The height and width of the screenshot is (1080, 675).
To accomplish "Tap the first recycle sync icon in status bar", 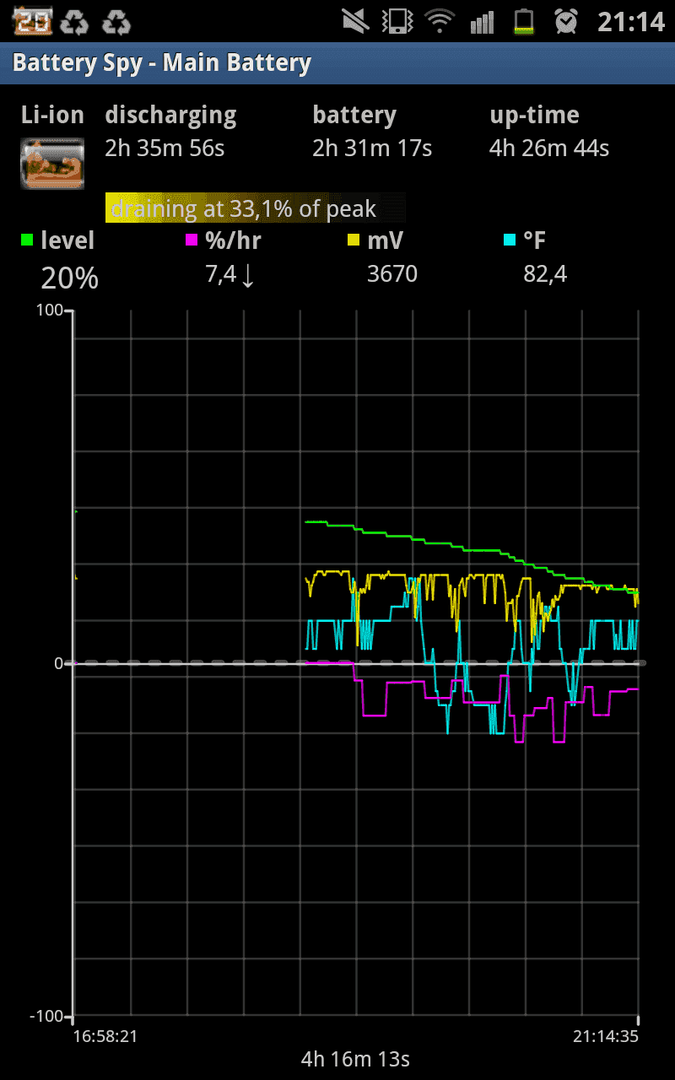I will click(x=74, y=21).
